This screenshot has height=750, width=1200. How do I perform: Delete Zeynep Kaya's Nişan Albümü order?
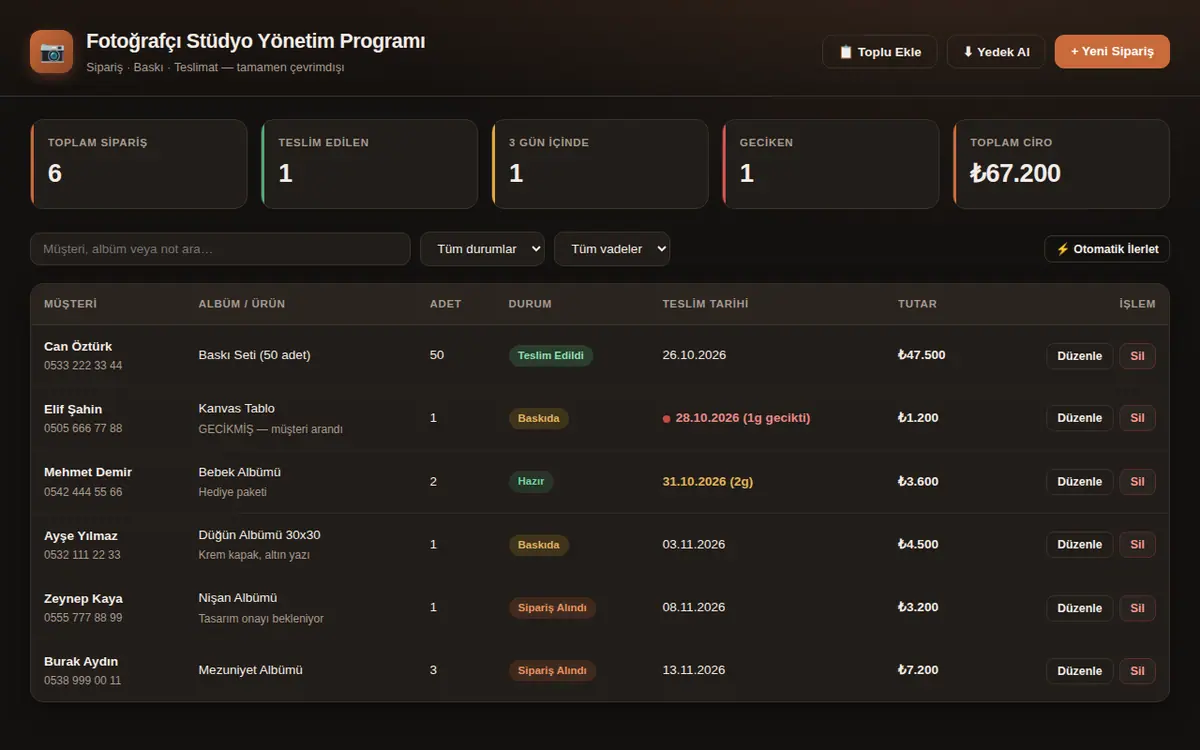click(1137, 608)
